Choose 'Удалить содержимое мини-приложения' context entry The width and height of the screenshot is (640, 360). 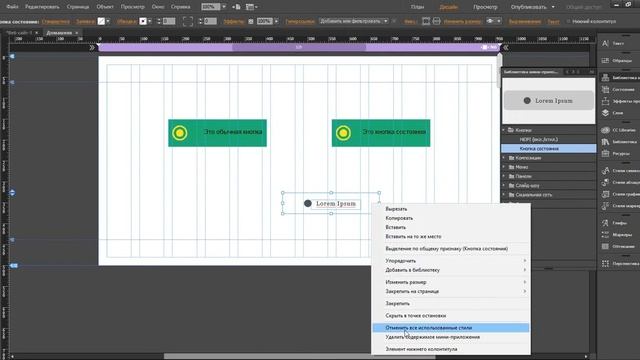pos(451,337)
